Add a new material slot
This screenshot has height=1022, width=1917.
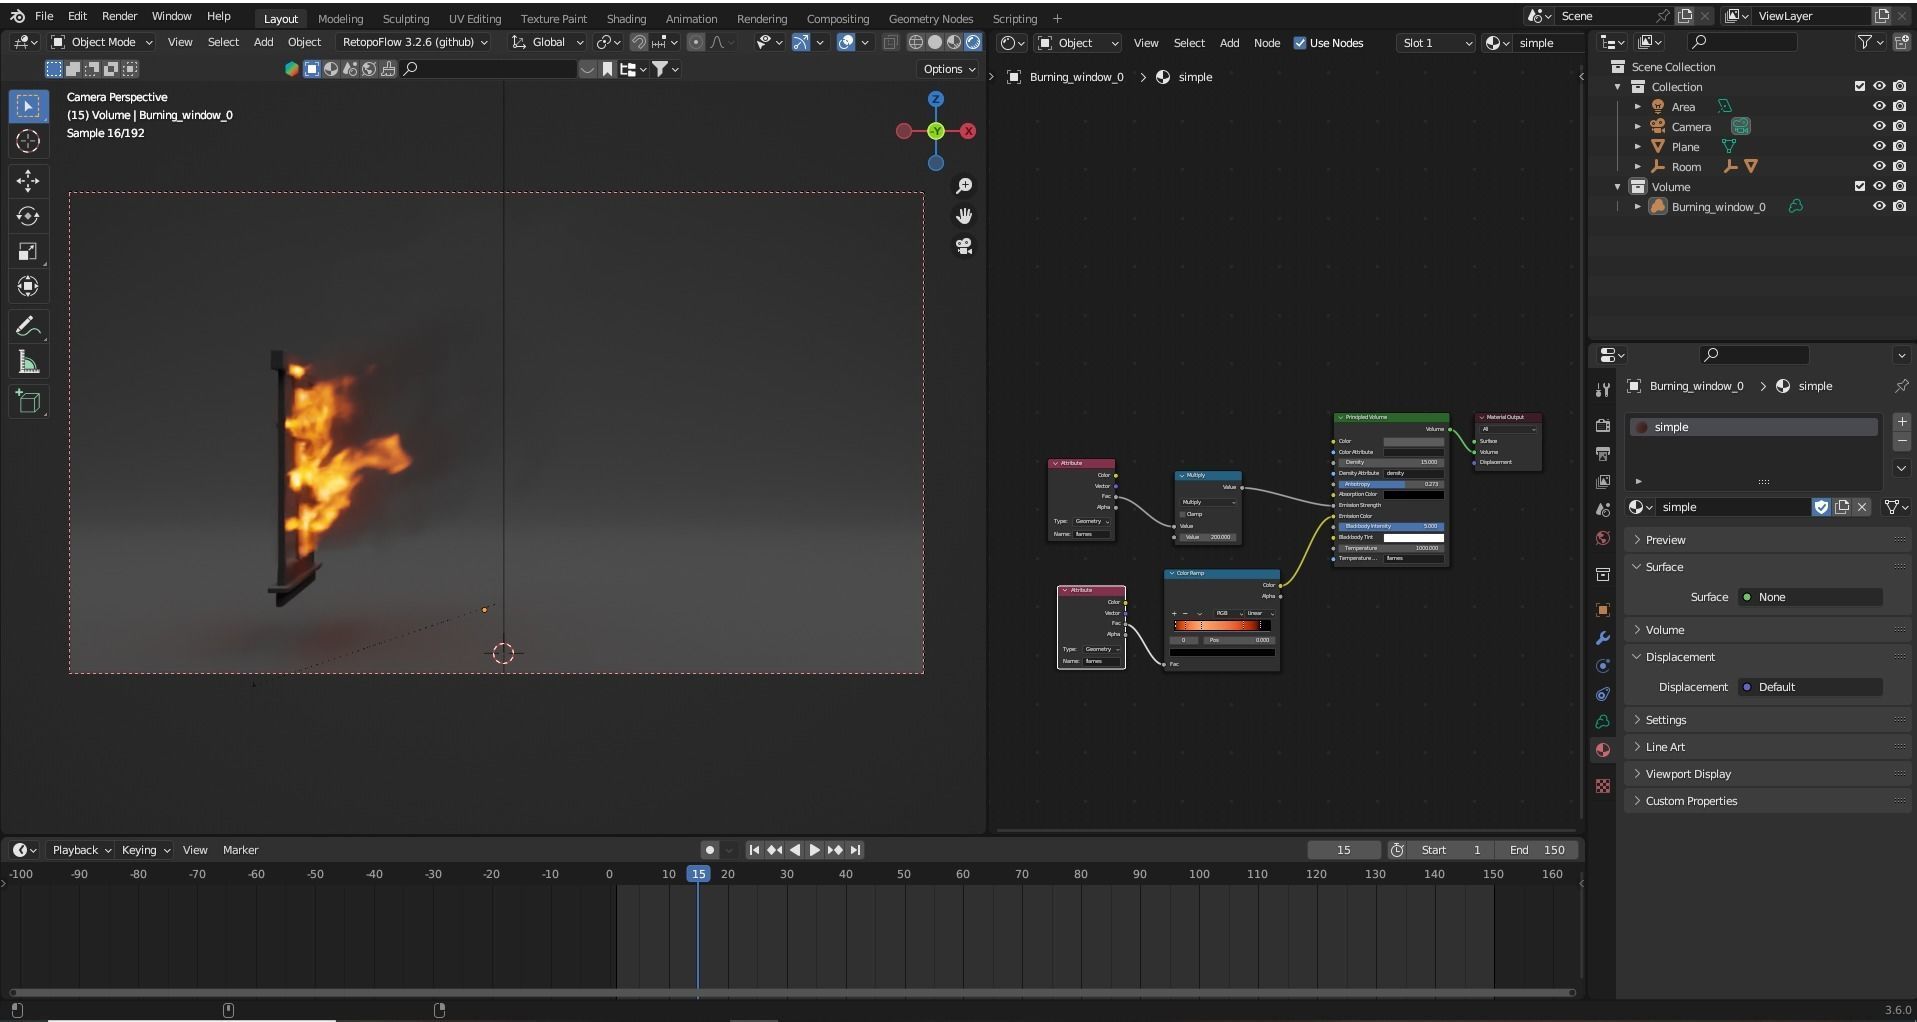[x=1901, y=422]
